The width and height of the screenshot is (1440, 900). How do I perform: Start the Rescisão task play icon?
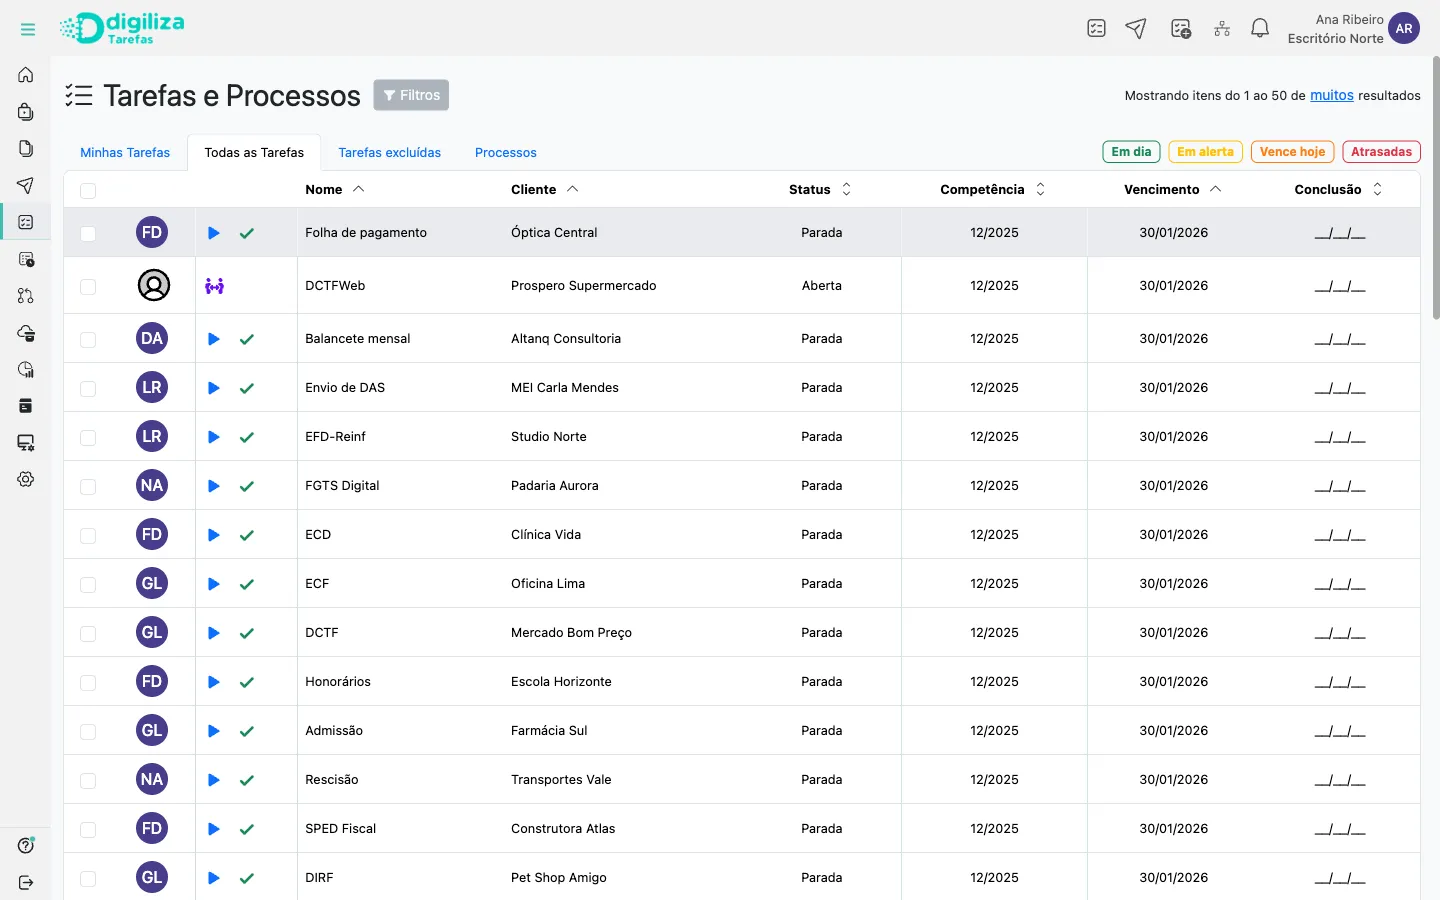tap(213, 780)
